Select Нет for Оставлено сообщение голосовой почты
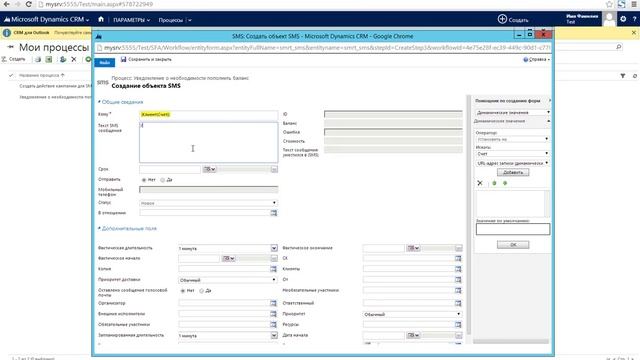Screen dimensions: 640x360 point(183,291)
